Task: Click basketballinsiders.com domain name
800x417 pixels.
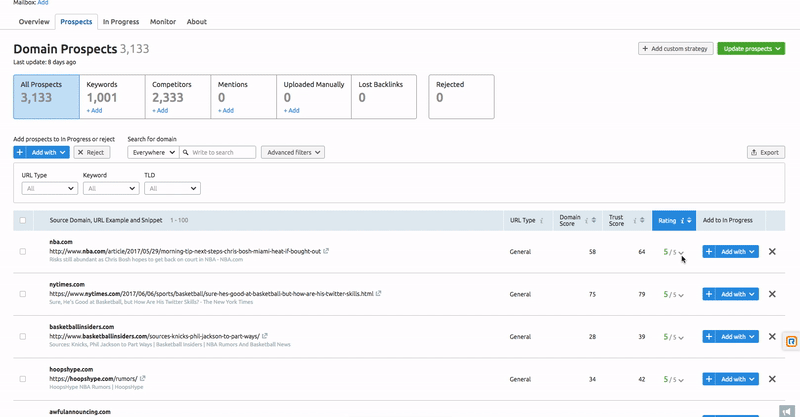Action: (82, 327)
